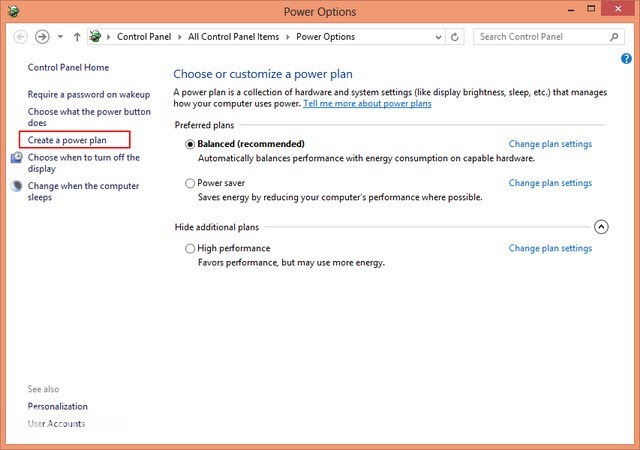
Task: Close the Power Options window
Action: 618,9
